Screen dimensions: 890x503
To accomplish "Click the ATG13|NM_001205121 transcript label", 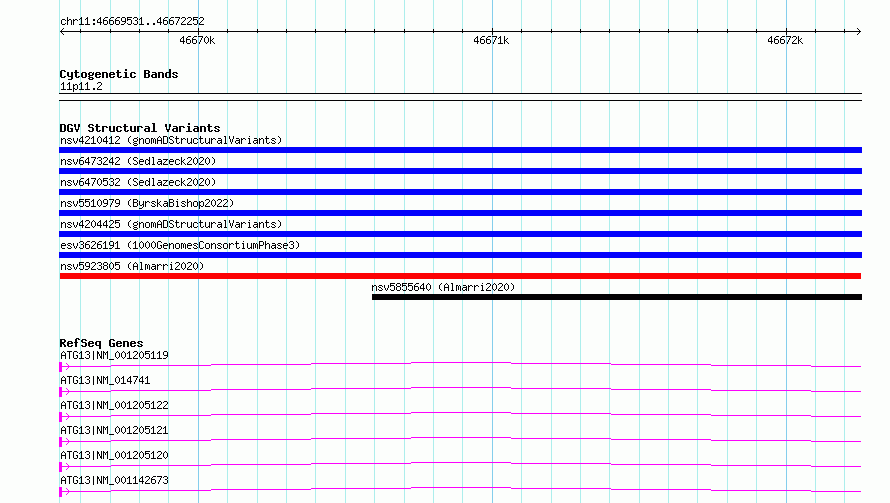I will pos(114,430).
